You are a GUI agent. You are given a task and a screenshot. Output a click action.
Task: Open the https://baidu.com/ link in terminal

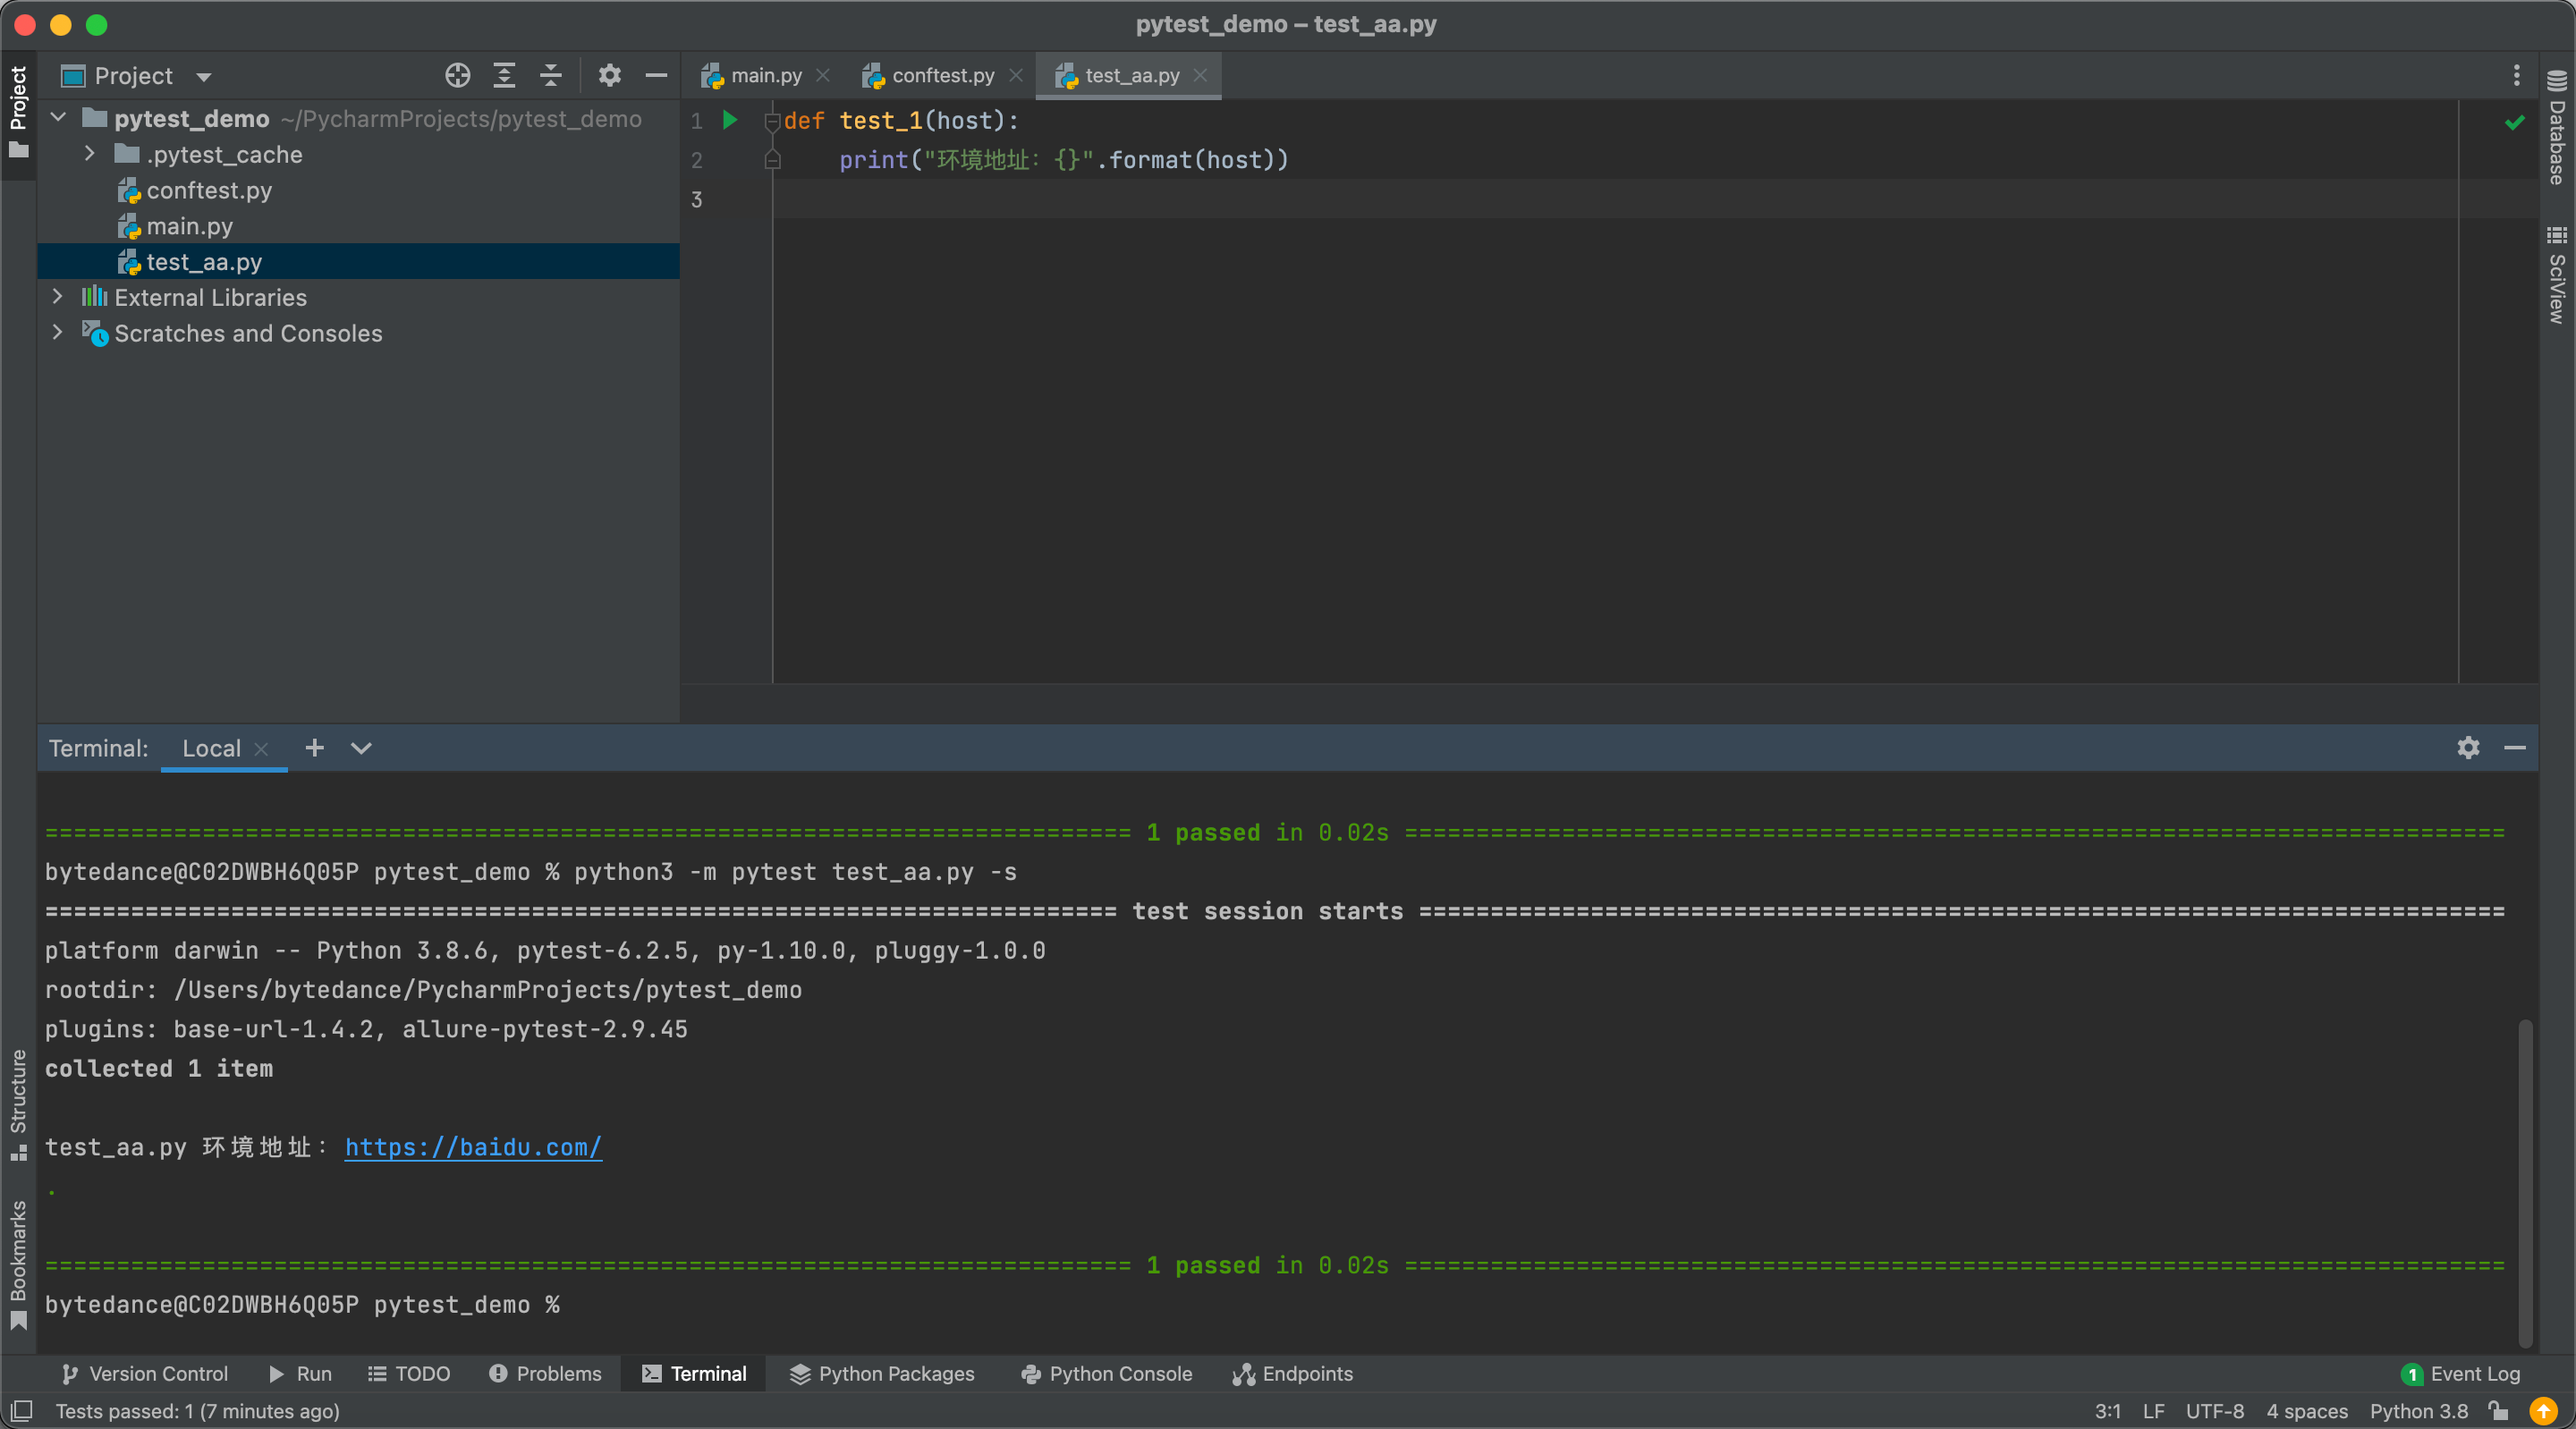(473, 1147)
